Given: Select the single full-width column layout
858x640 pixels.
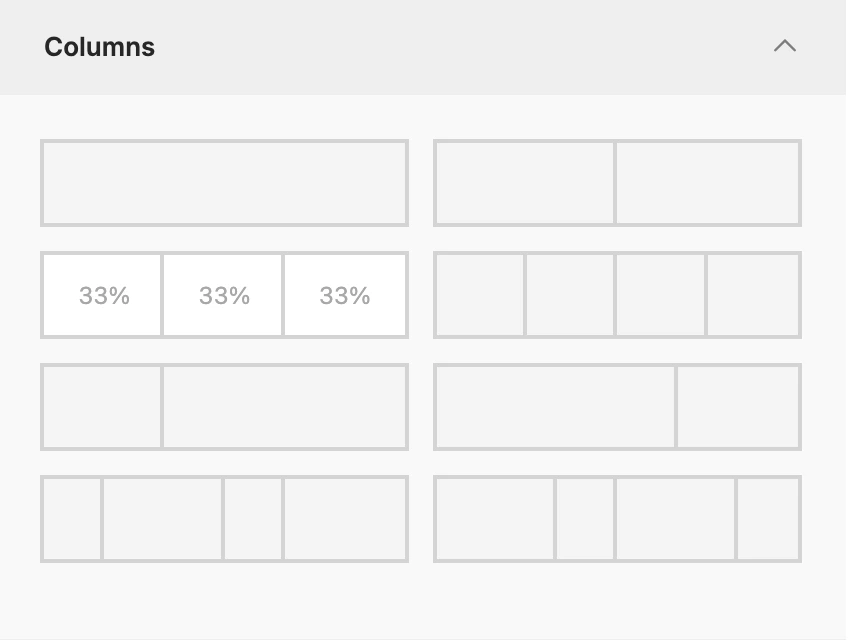Looking at the screenshot, I should tap(224, 183).
